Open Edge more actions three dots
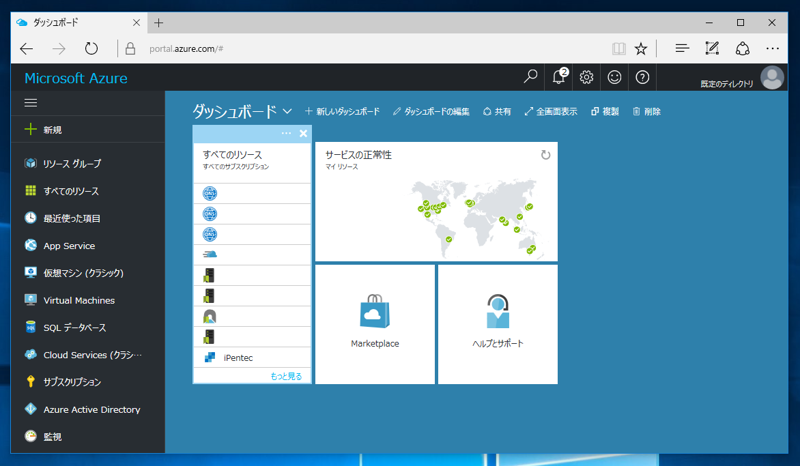 pyautogui.click(x=772, y=48)
